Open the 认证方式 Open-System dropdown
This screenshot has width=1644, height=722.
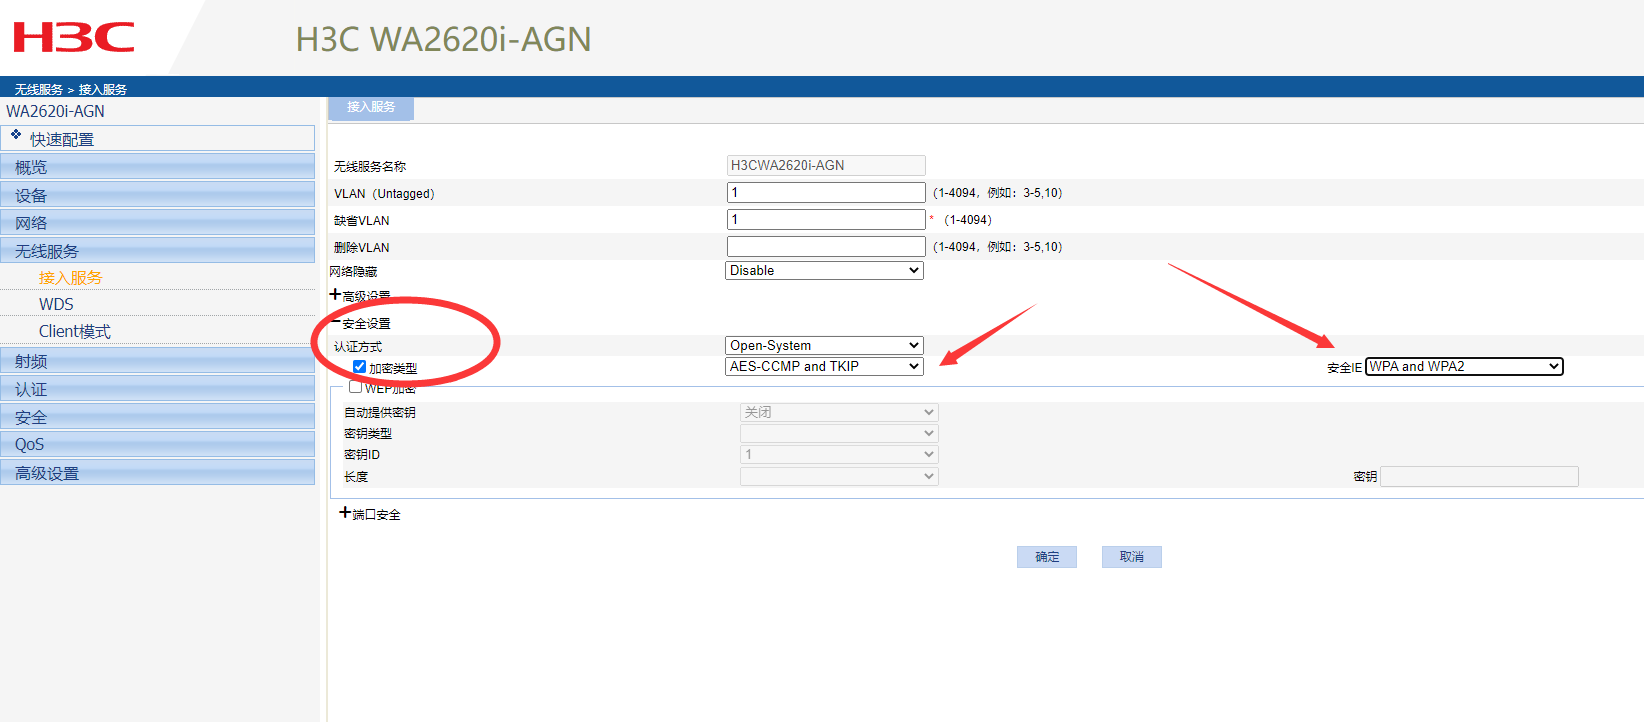pyautogui.click(x=823, y=346)
